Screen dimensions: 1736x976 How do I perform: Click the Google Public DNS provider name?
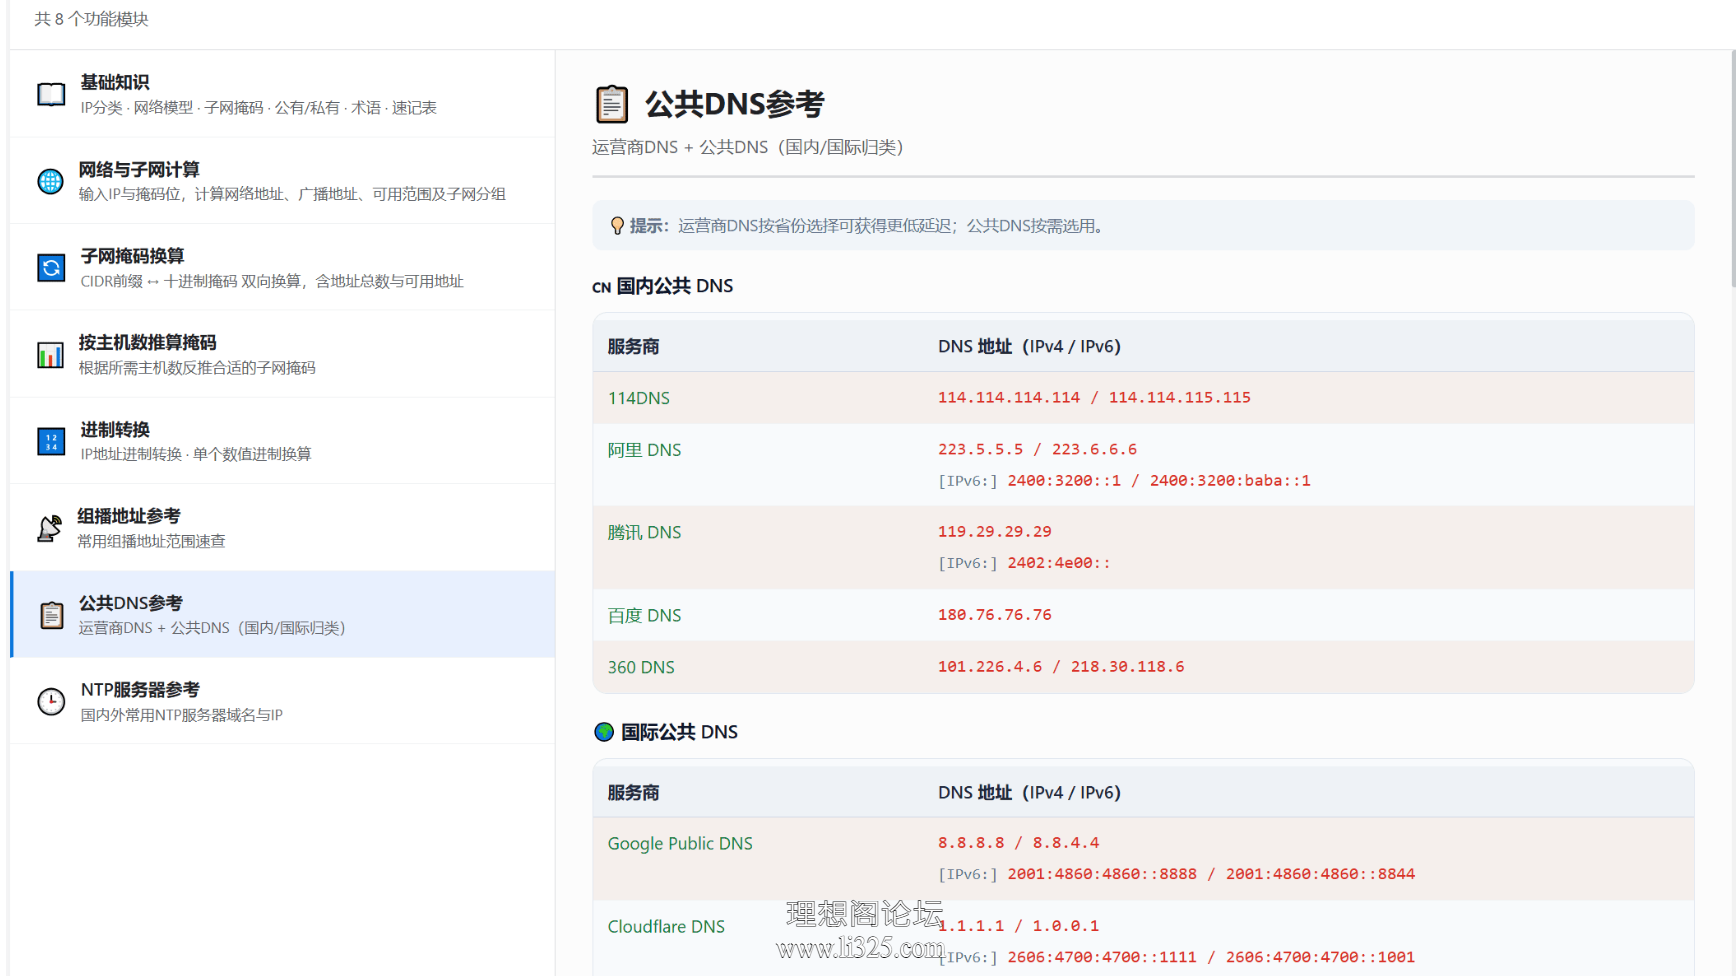(x=680, y=843)
